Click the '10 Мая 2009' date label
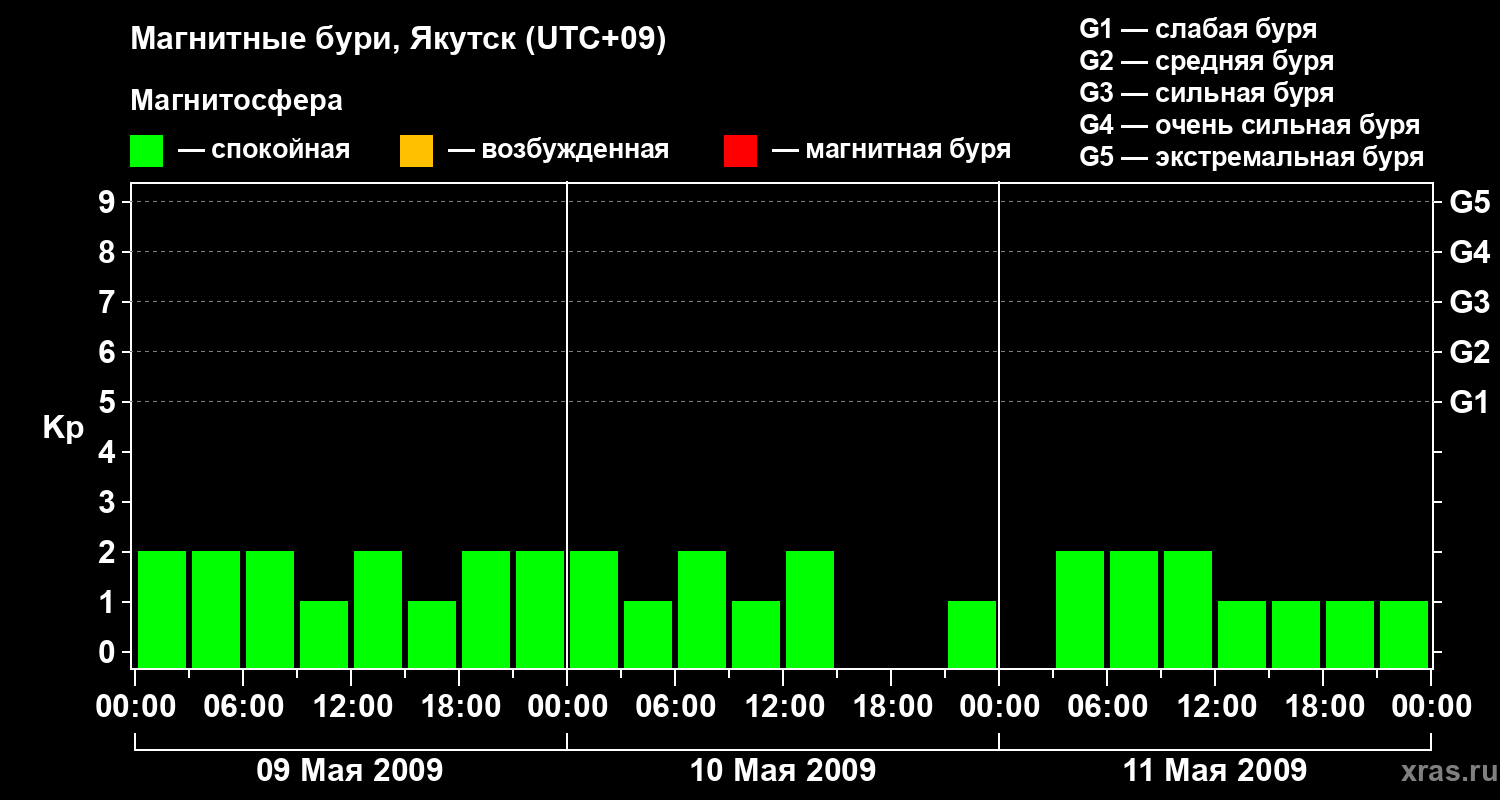 783,770
